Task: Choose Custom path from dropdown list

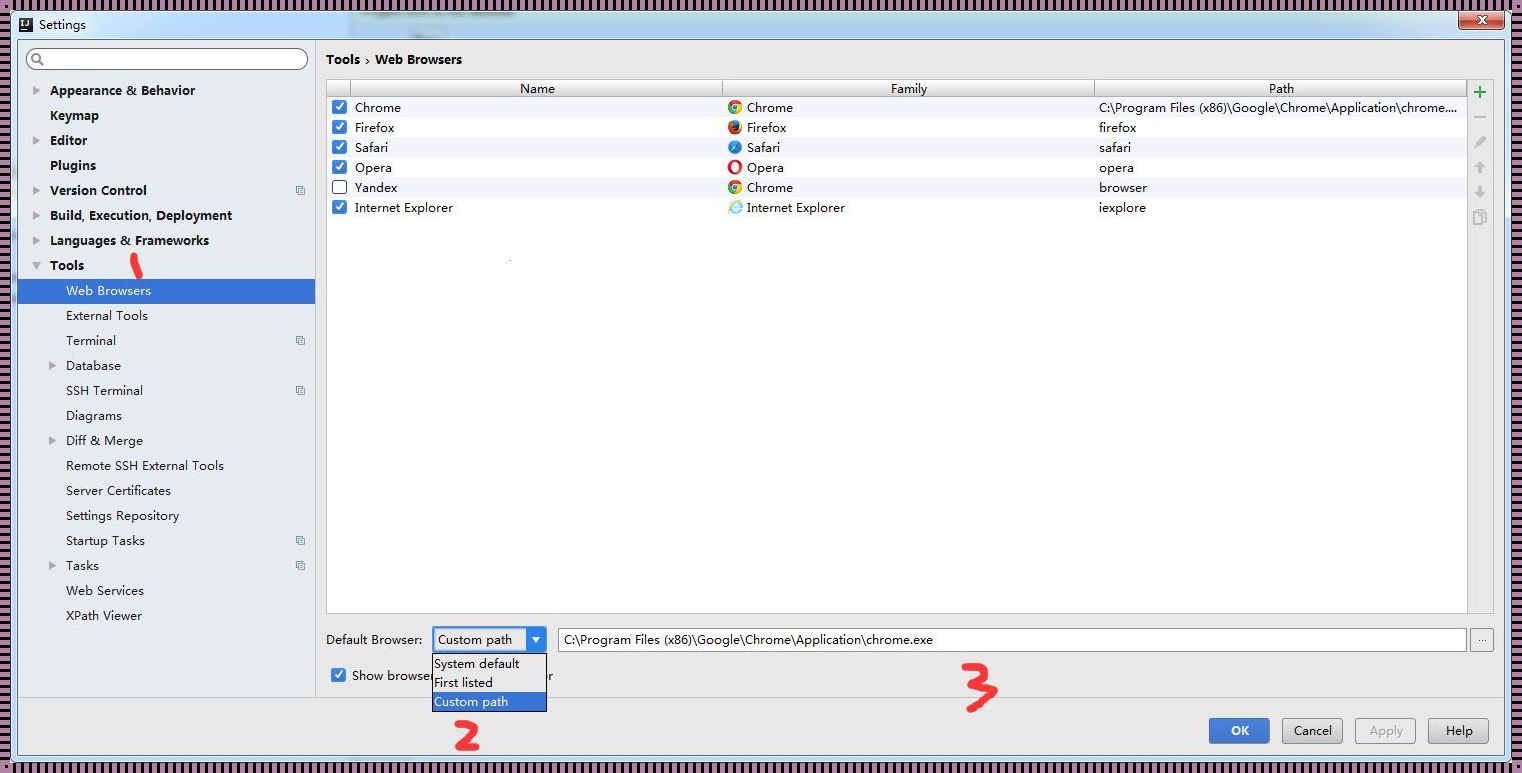Action: coord(489,701)
